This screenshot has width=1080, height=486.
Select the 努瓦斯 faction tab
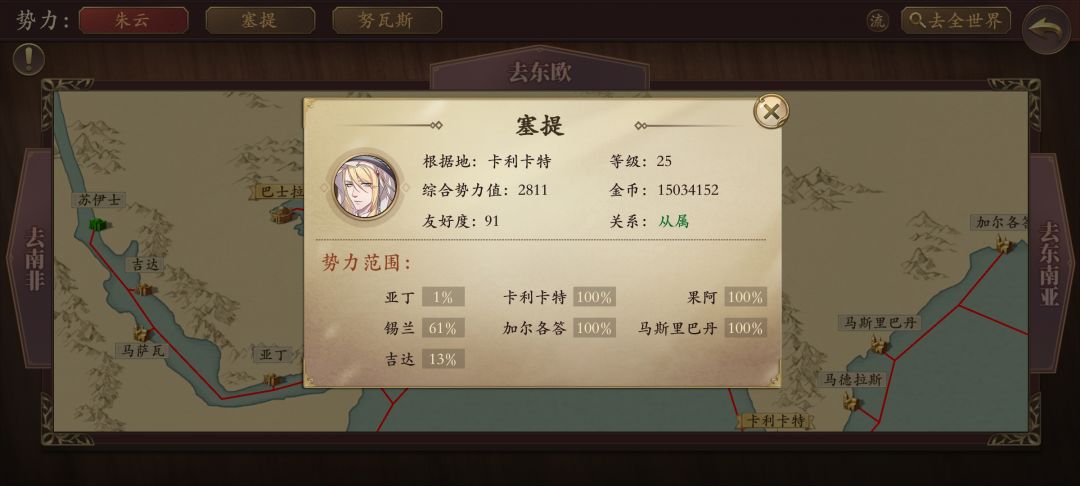pos(387,21)
